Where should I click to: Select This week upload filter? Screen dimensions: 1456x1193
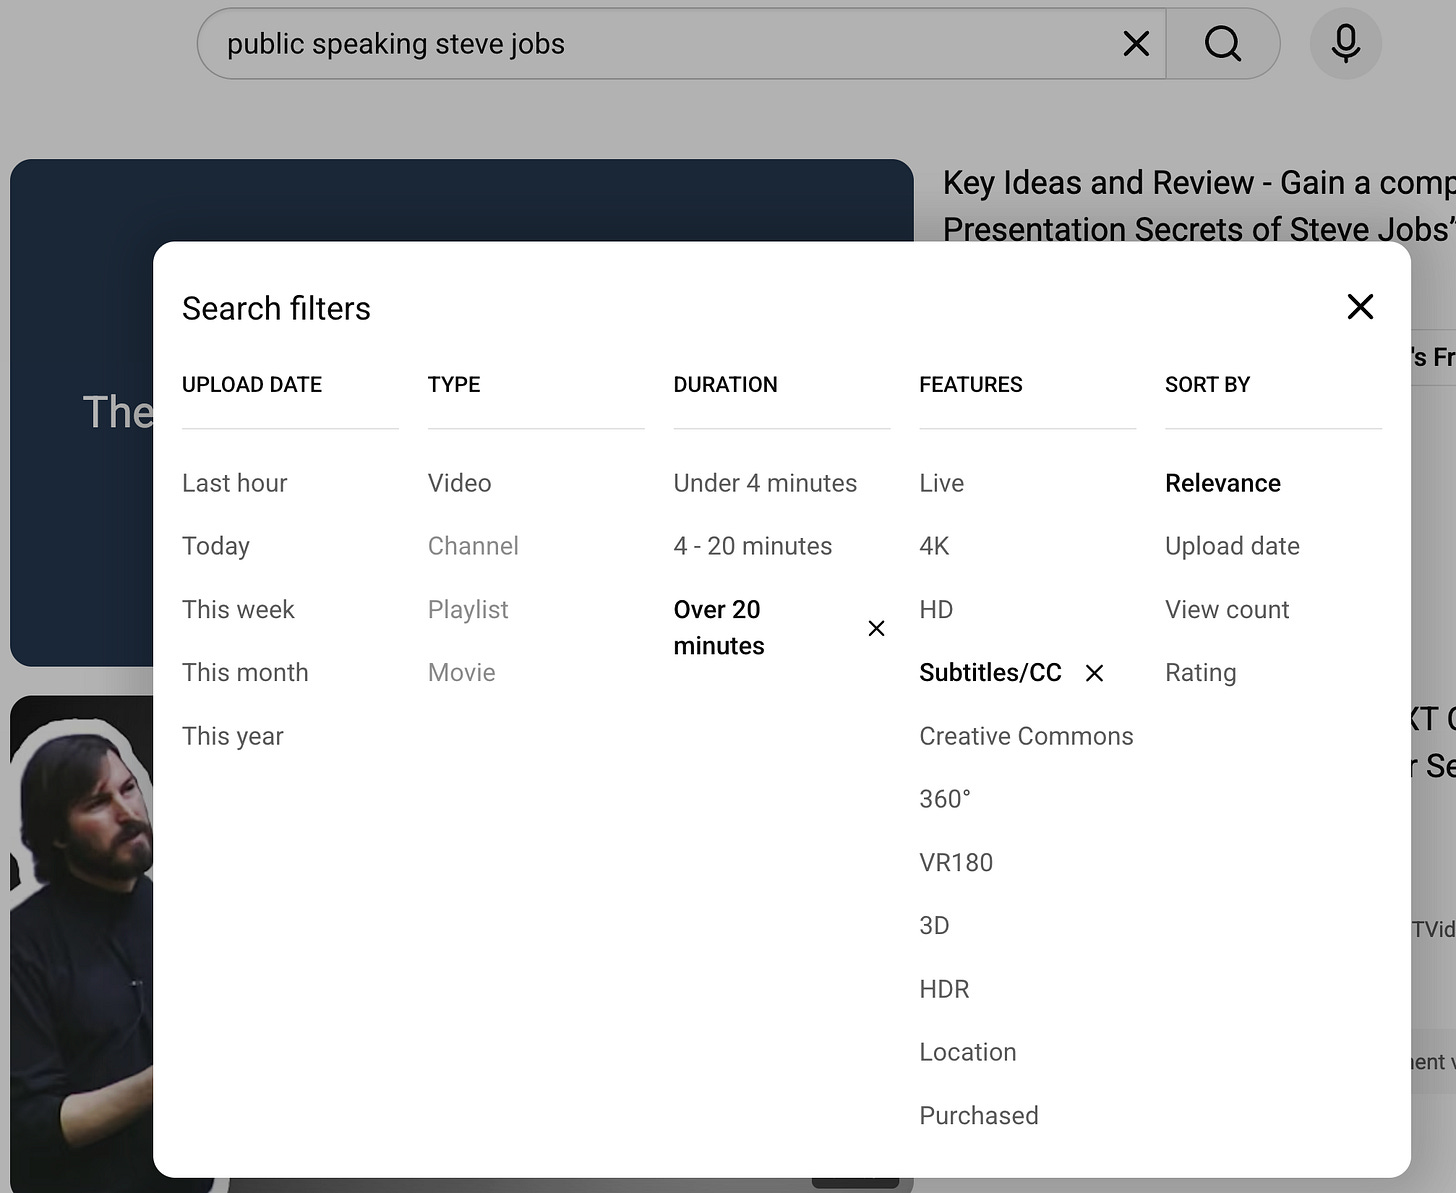(x=238, y=609)
